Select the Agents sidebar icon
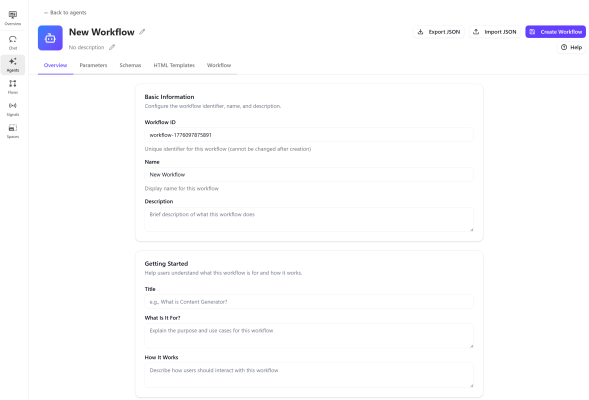 (13, 65)
